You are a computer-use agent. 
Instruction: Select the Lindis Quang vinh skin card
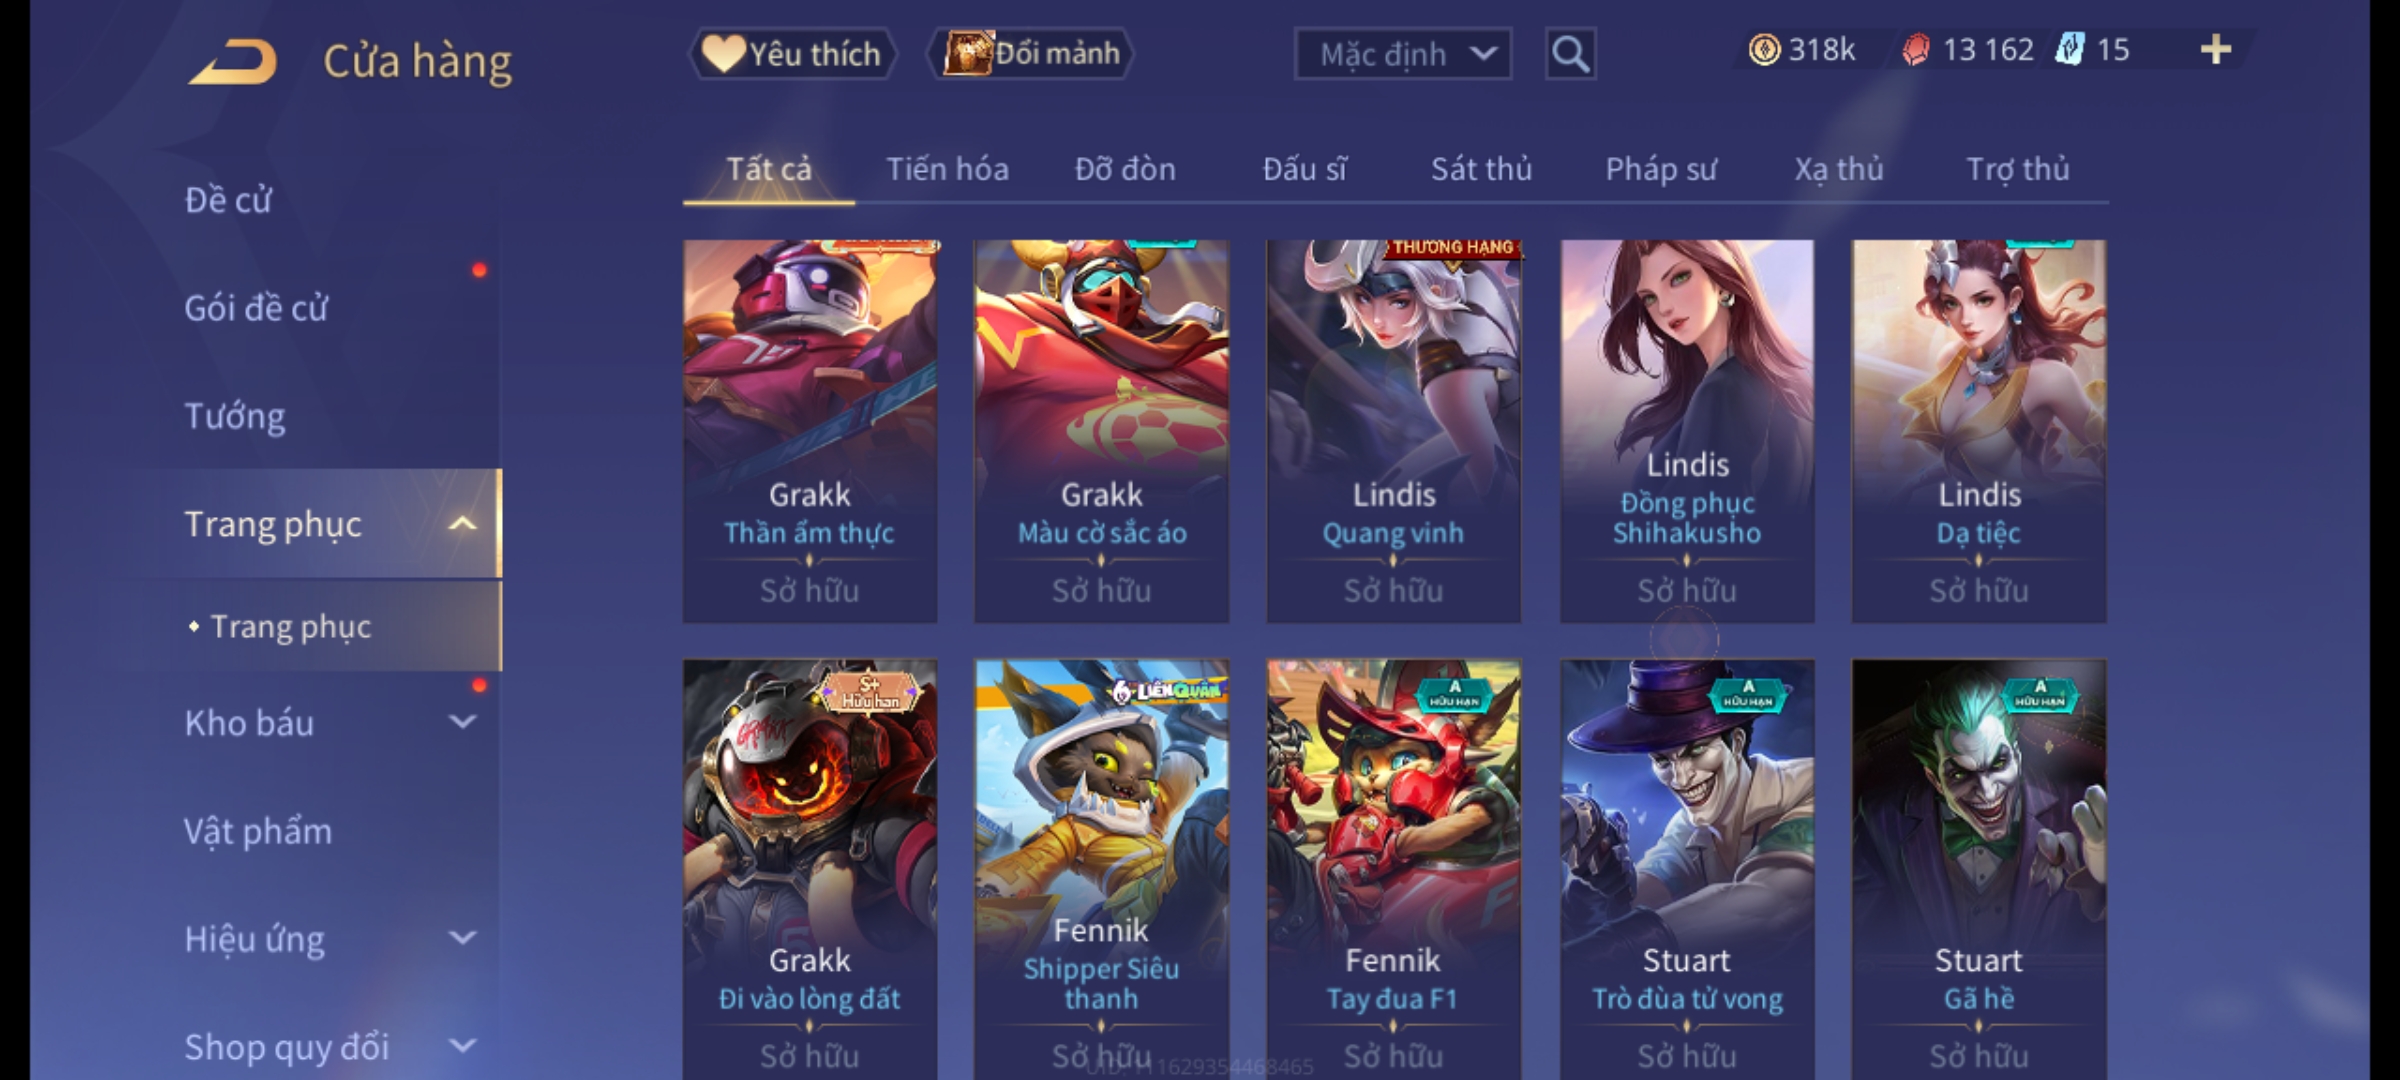tap(1393, 431)
